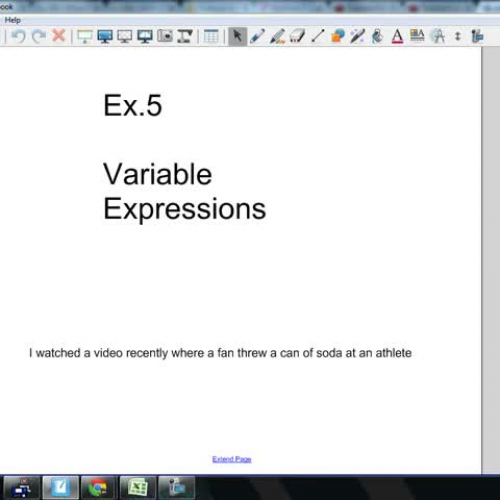Switch to SMART Notebook in taskbar
Image resolution: width=500 pixels, height=500 pixels.
tap(61, 487)
